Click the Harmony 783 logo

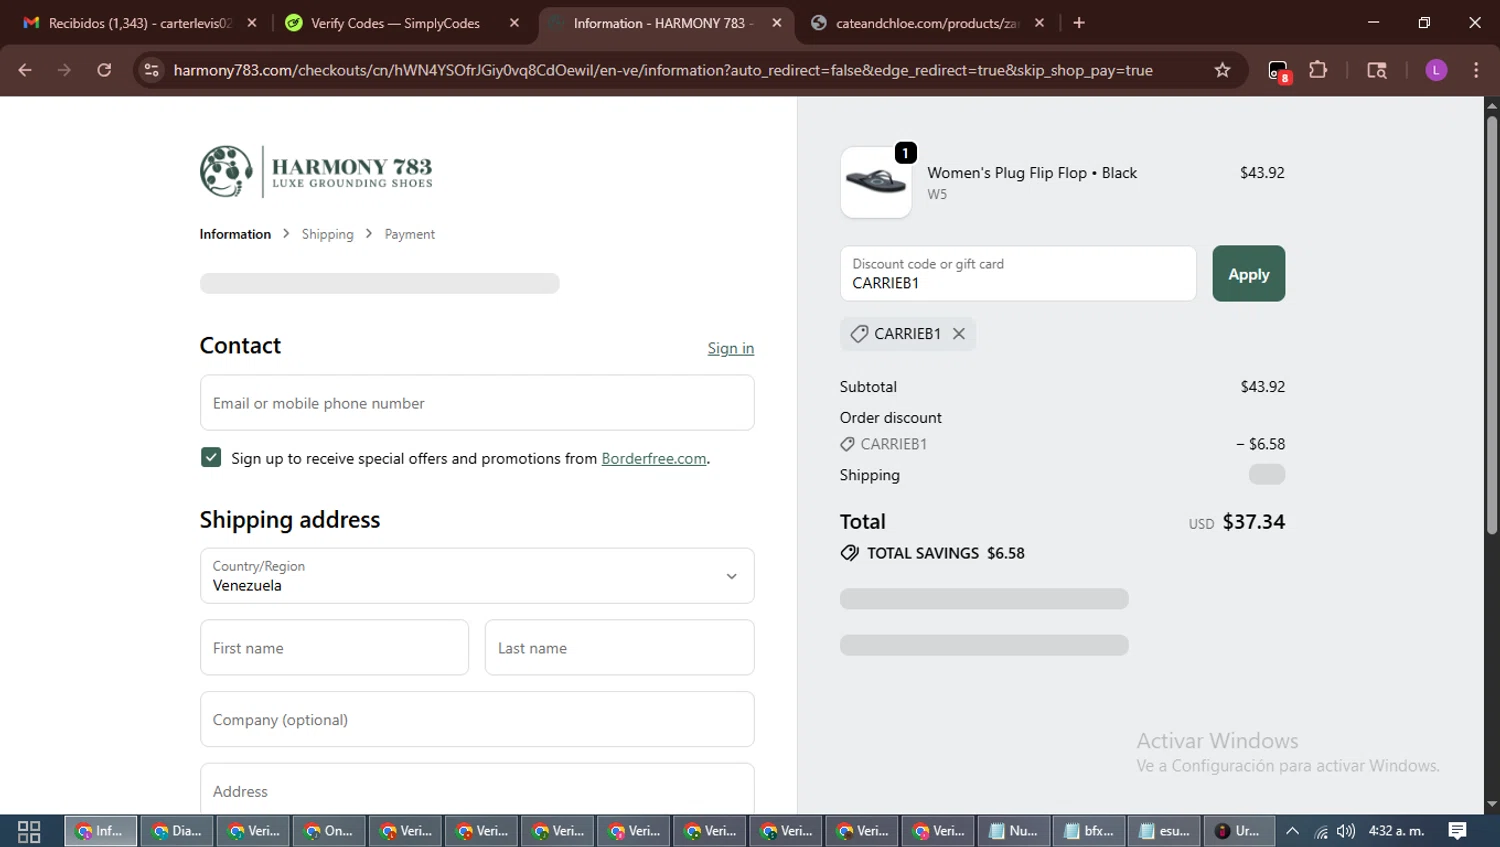(316, 172)
